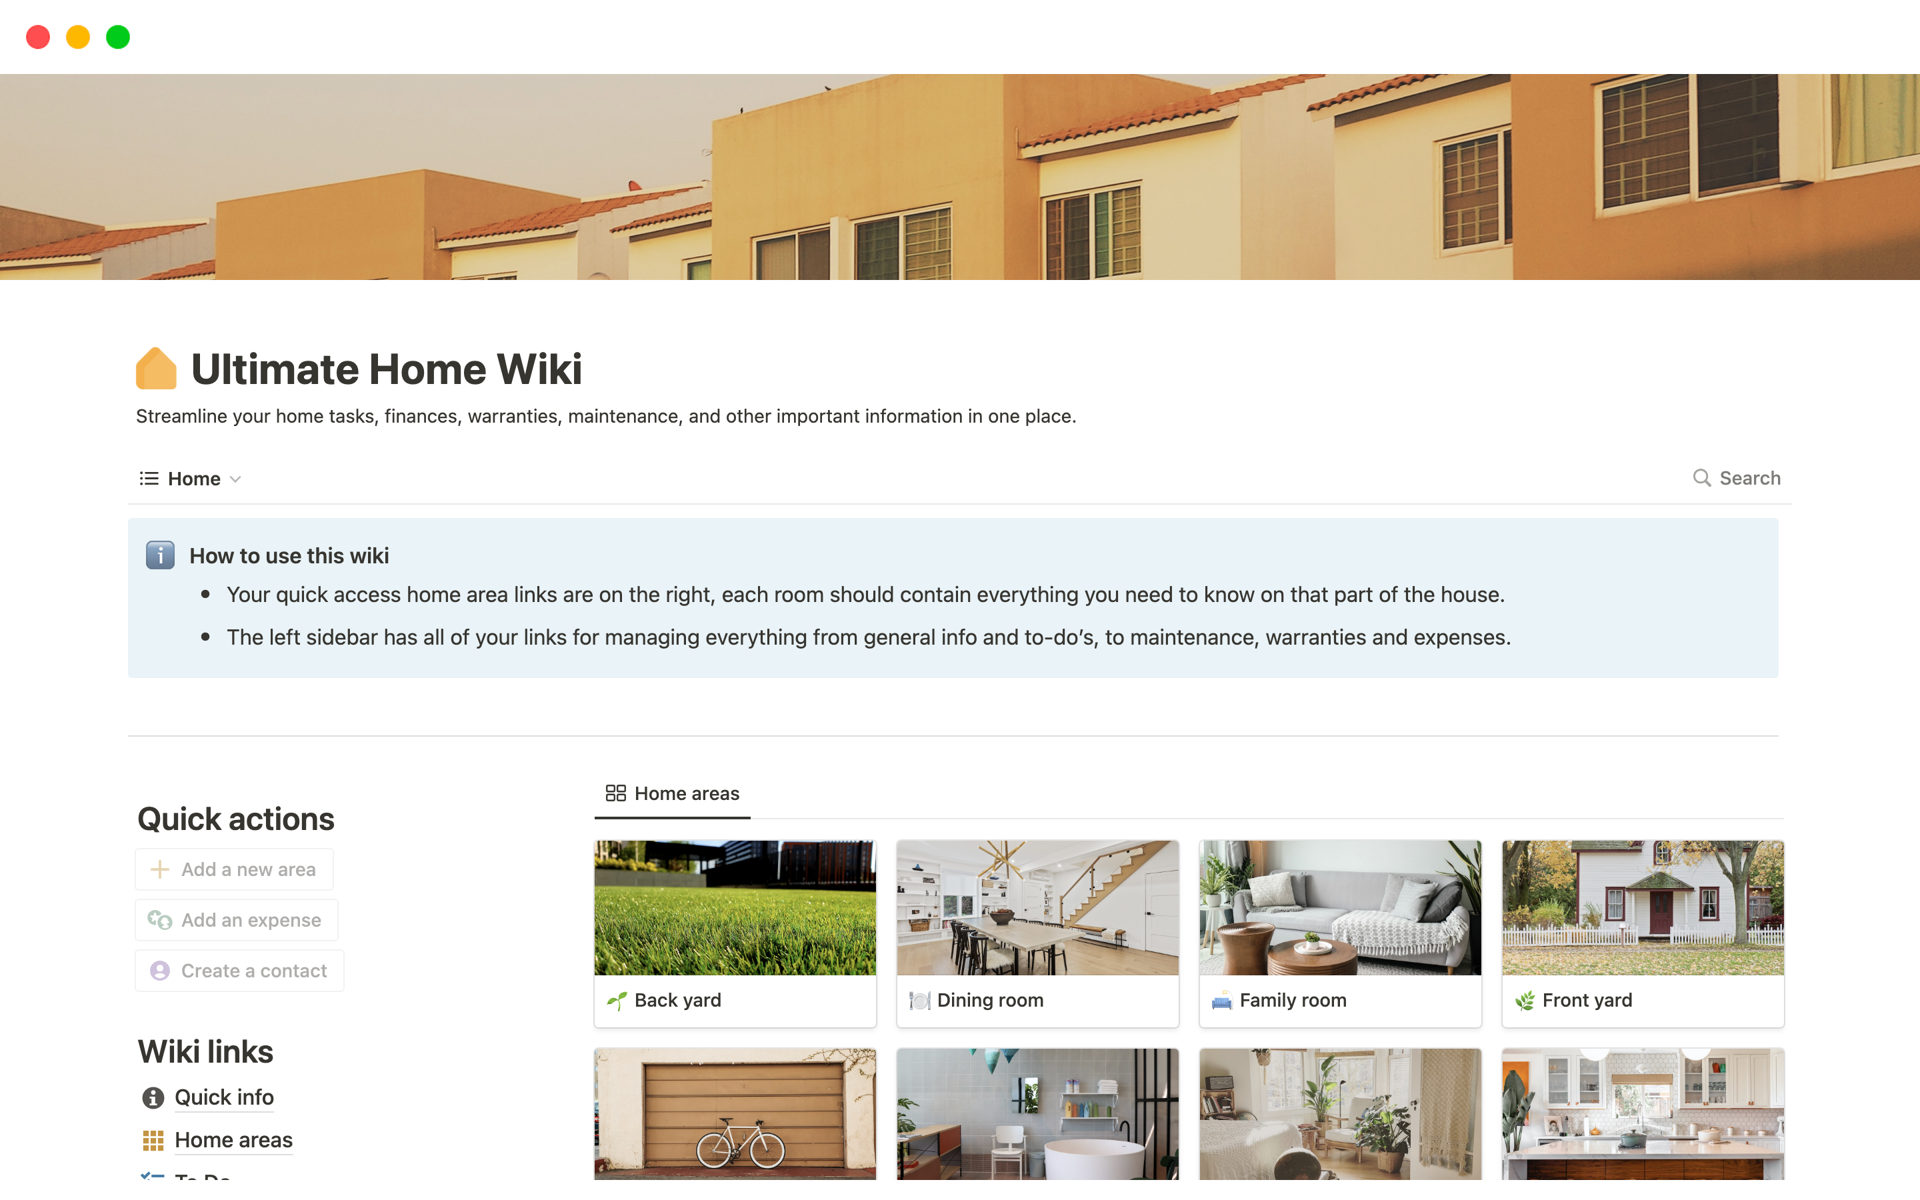Viewport: 1920px width, 1200px height.
Task: Click the Add an expense icon
Action: click(x=162, y=919)
